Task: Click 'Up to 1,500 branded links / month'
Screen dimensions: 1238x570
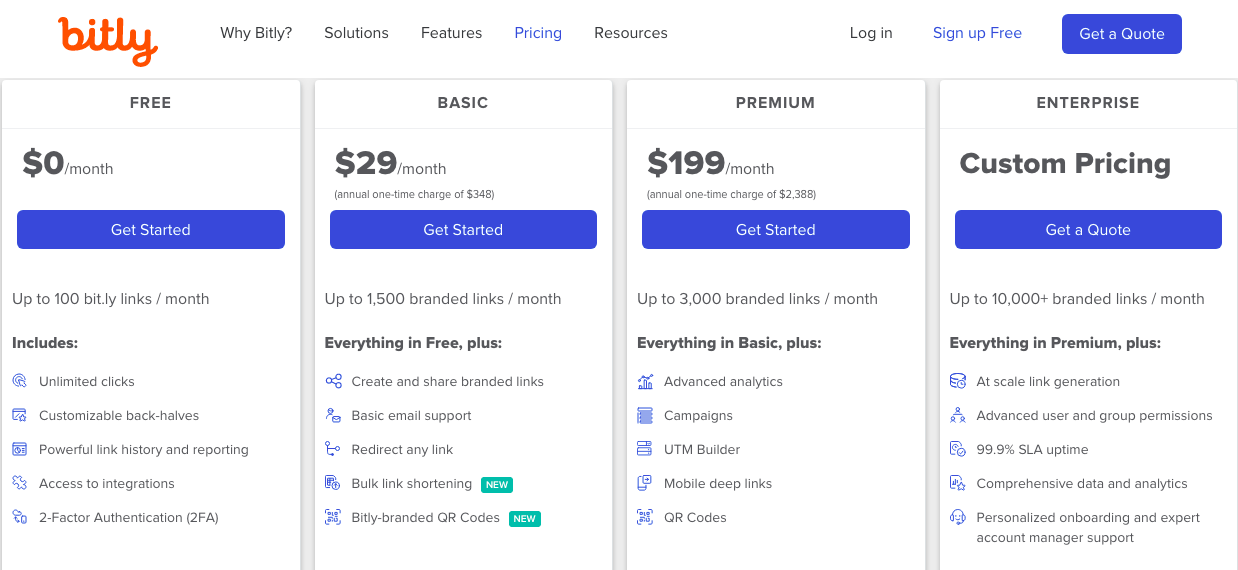Action: [443, 299]
